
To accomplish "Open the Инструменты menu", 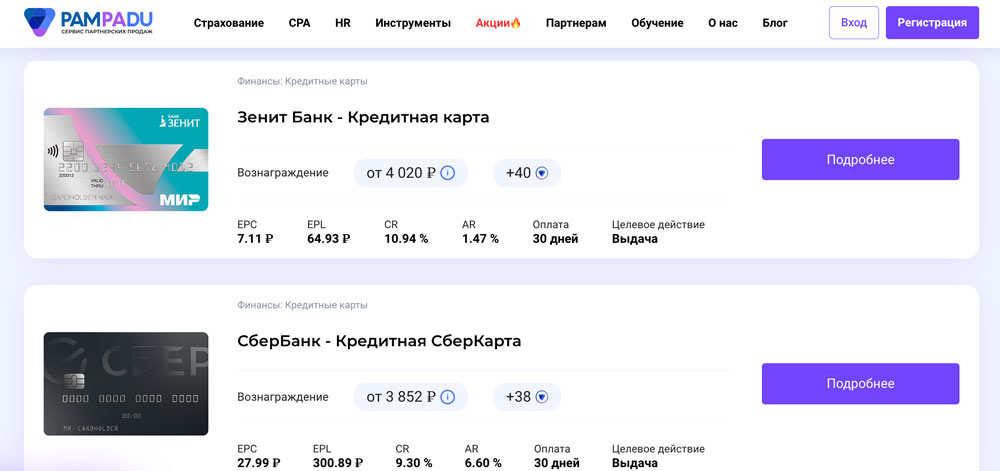I will click(x=413, y=23).
